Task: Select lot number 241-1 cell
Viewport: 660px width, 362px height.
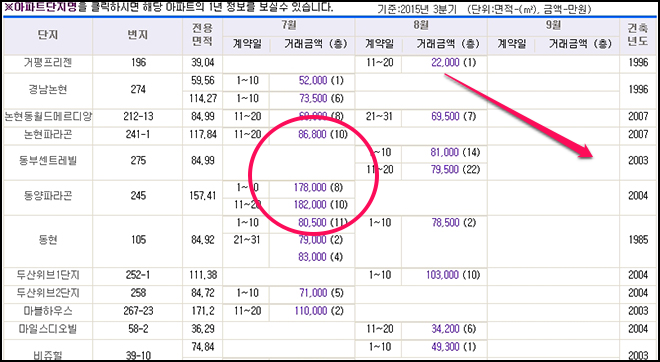Action: coord(138,135)
